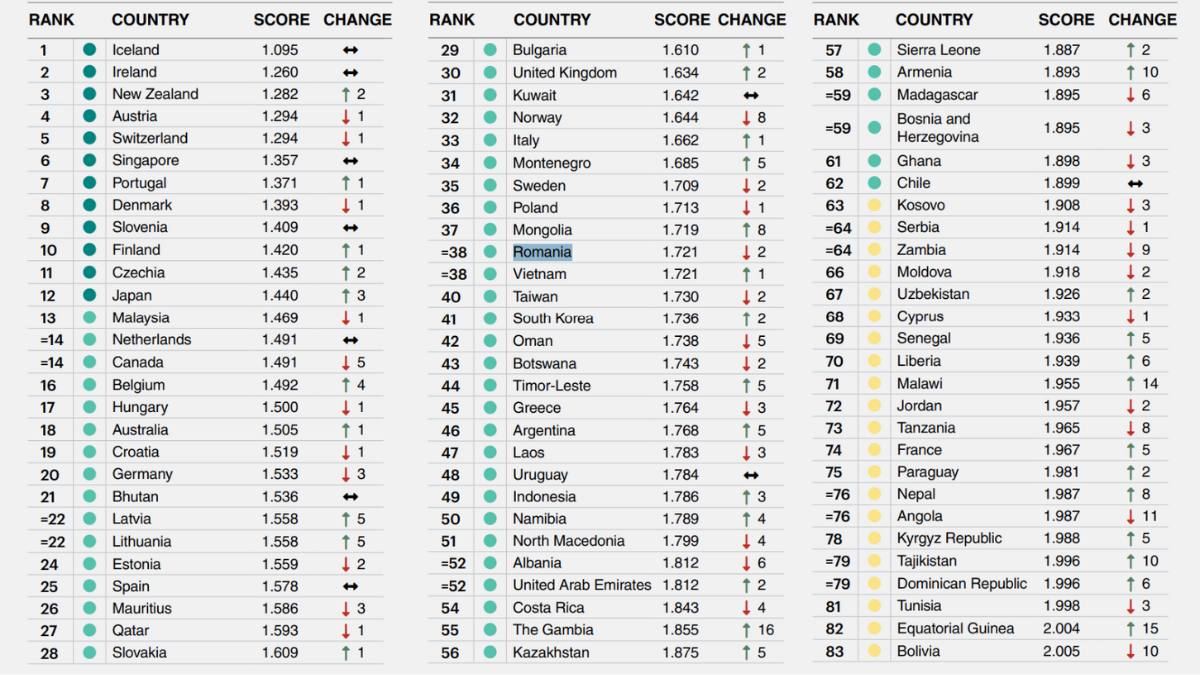Screen dimensions: 1200x675
Task: Click the SCORE header above Bulgaria's score
Action: click(x=681, y=20)
